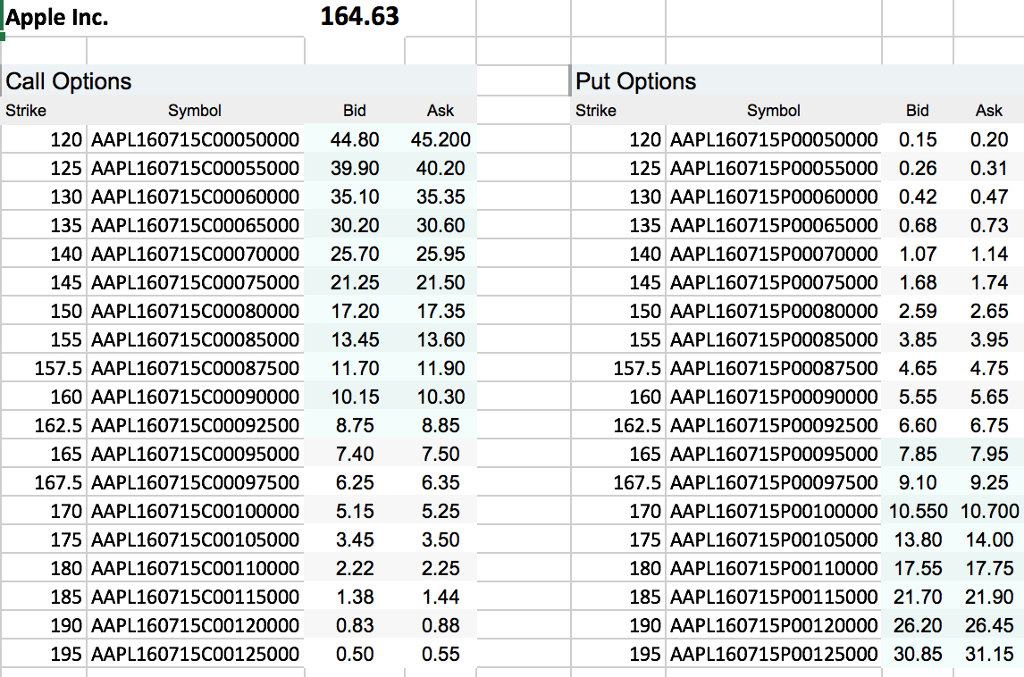Screen dimensions: 1024x677
Task: Click the Bid column header under Call Options
Action: point(355,110)
